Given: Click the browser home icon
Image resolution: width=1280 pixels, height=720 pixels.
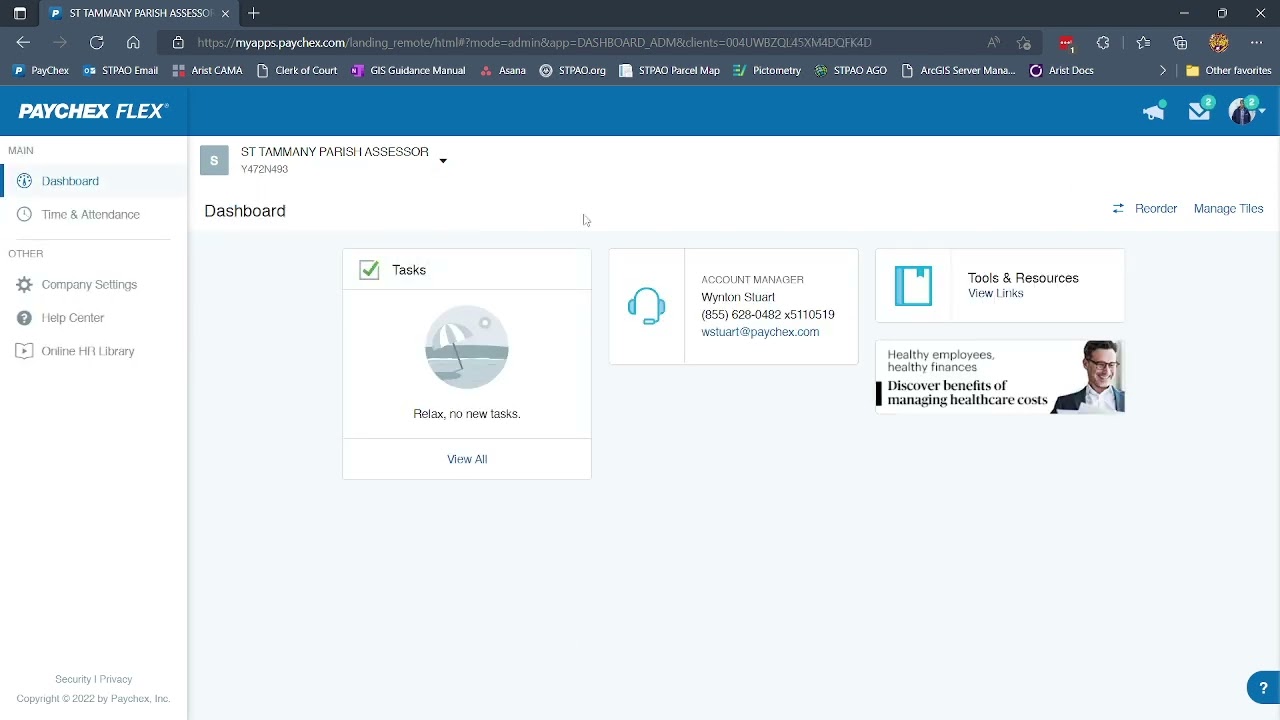Looking at the screenshot, I should click(x=133, y=42).
